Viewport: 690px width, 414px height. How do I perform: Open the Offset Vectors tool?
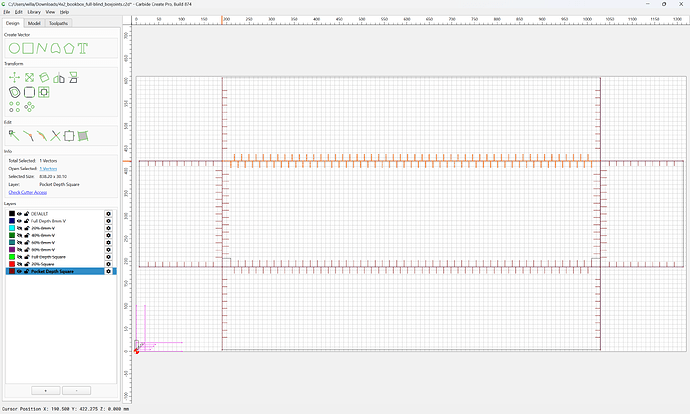click(15, 92)
